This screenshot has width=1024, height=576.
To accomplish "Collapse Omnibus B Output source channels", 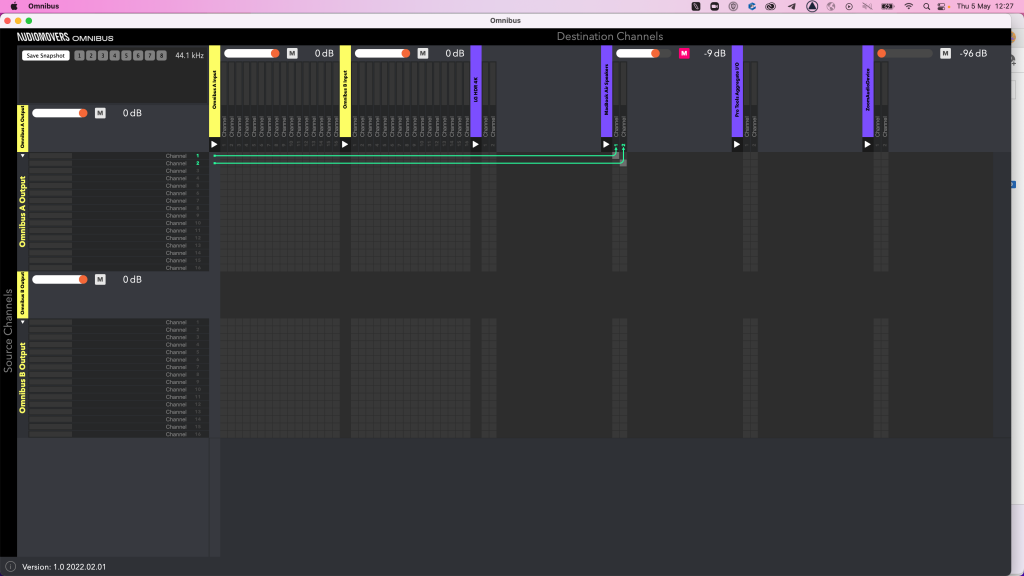I will 23,322.
